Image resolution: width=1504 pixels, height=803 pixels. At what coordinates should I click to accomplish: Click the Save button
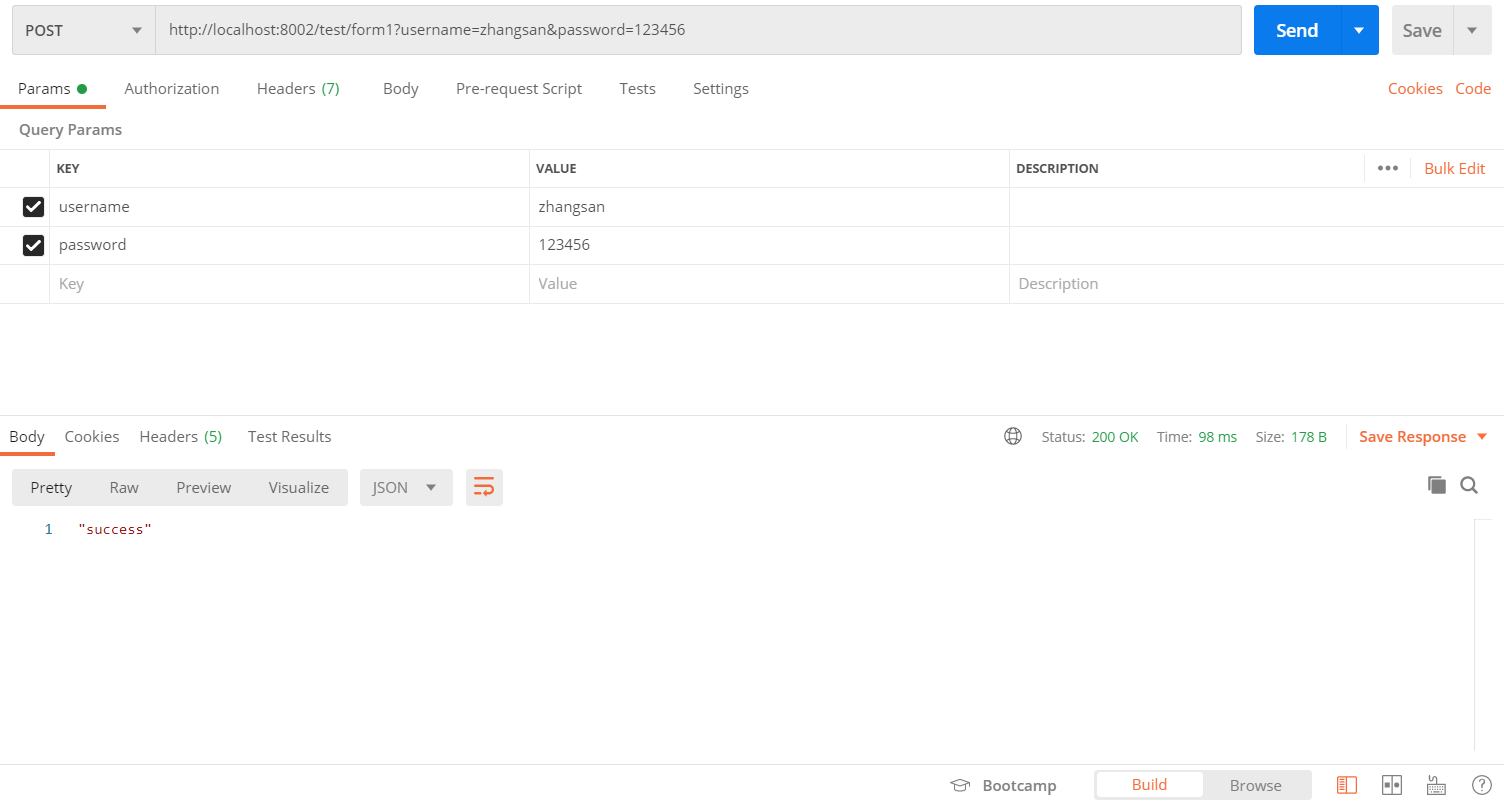tap(1422, 30)
